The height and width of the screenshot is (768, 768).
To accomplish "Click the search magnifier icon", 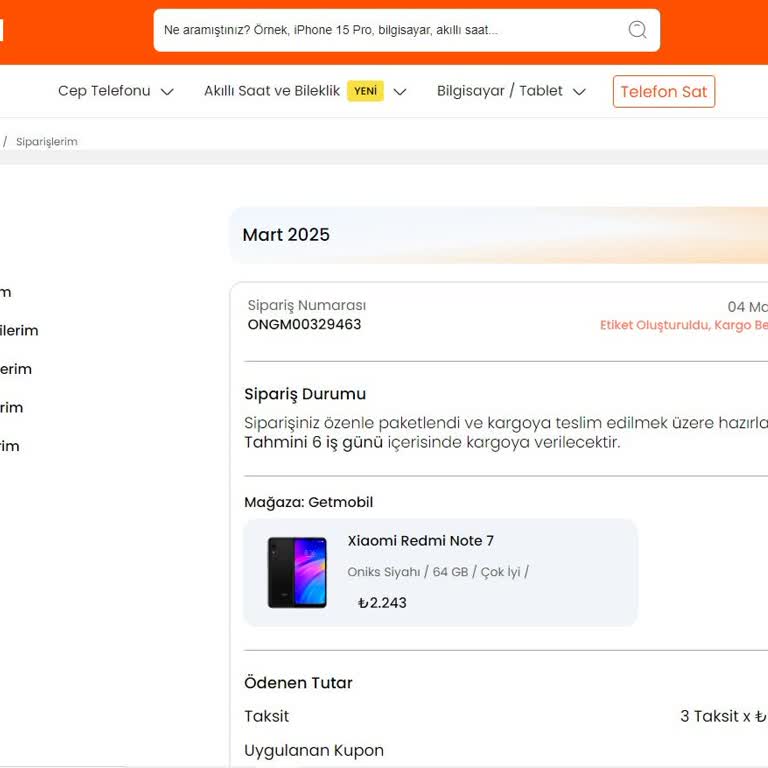I will coord(637,29).
